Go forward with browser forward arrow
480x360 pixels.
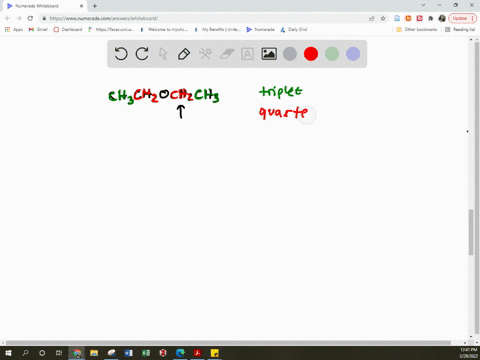tap(19, 18)
